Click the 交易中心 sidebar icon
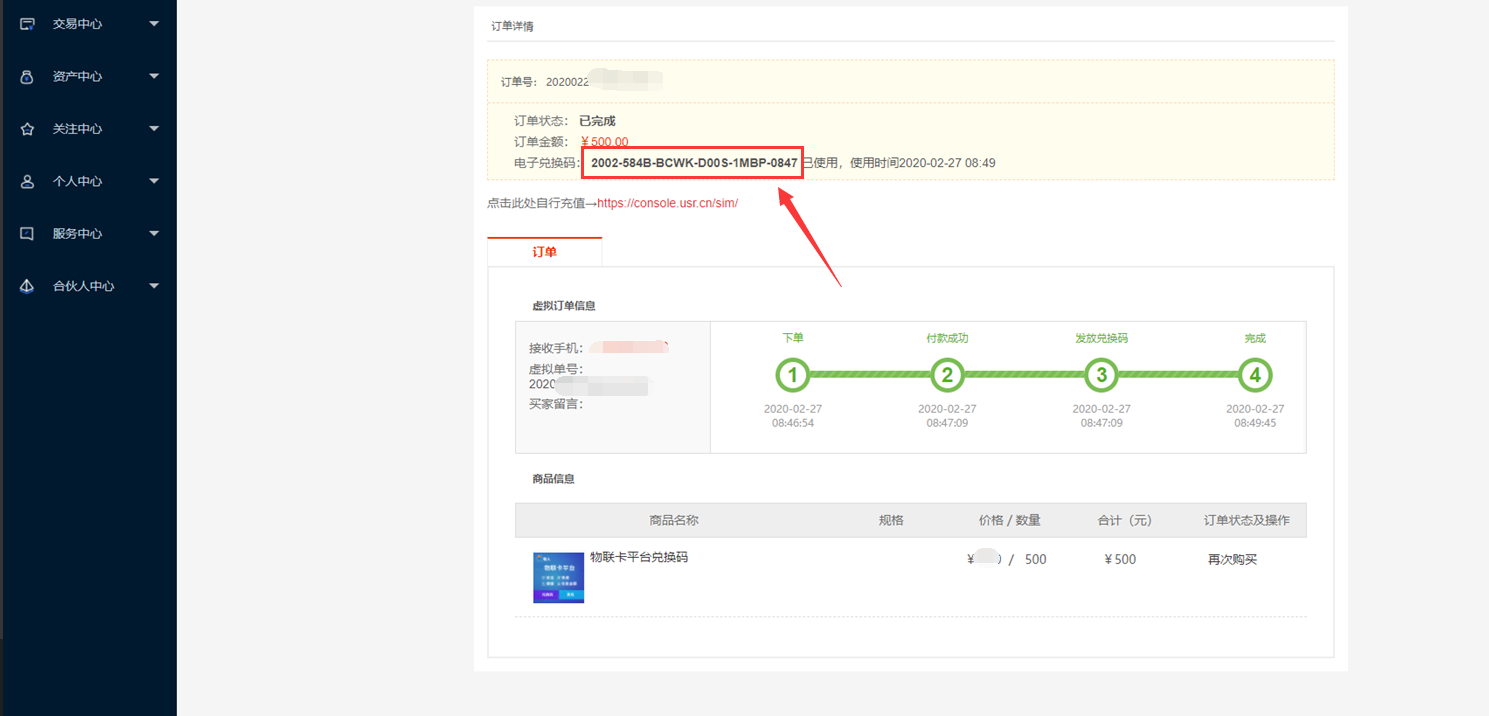 click(x=28, y=24)
